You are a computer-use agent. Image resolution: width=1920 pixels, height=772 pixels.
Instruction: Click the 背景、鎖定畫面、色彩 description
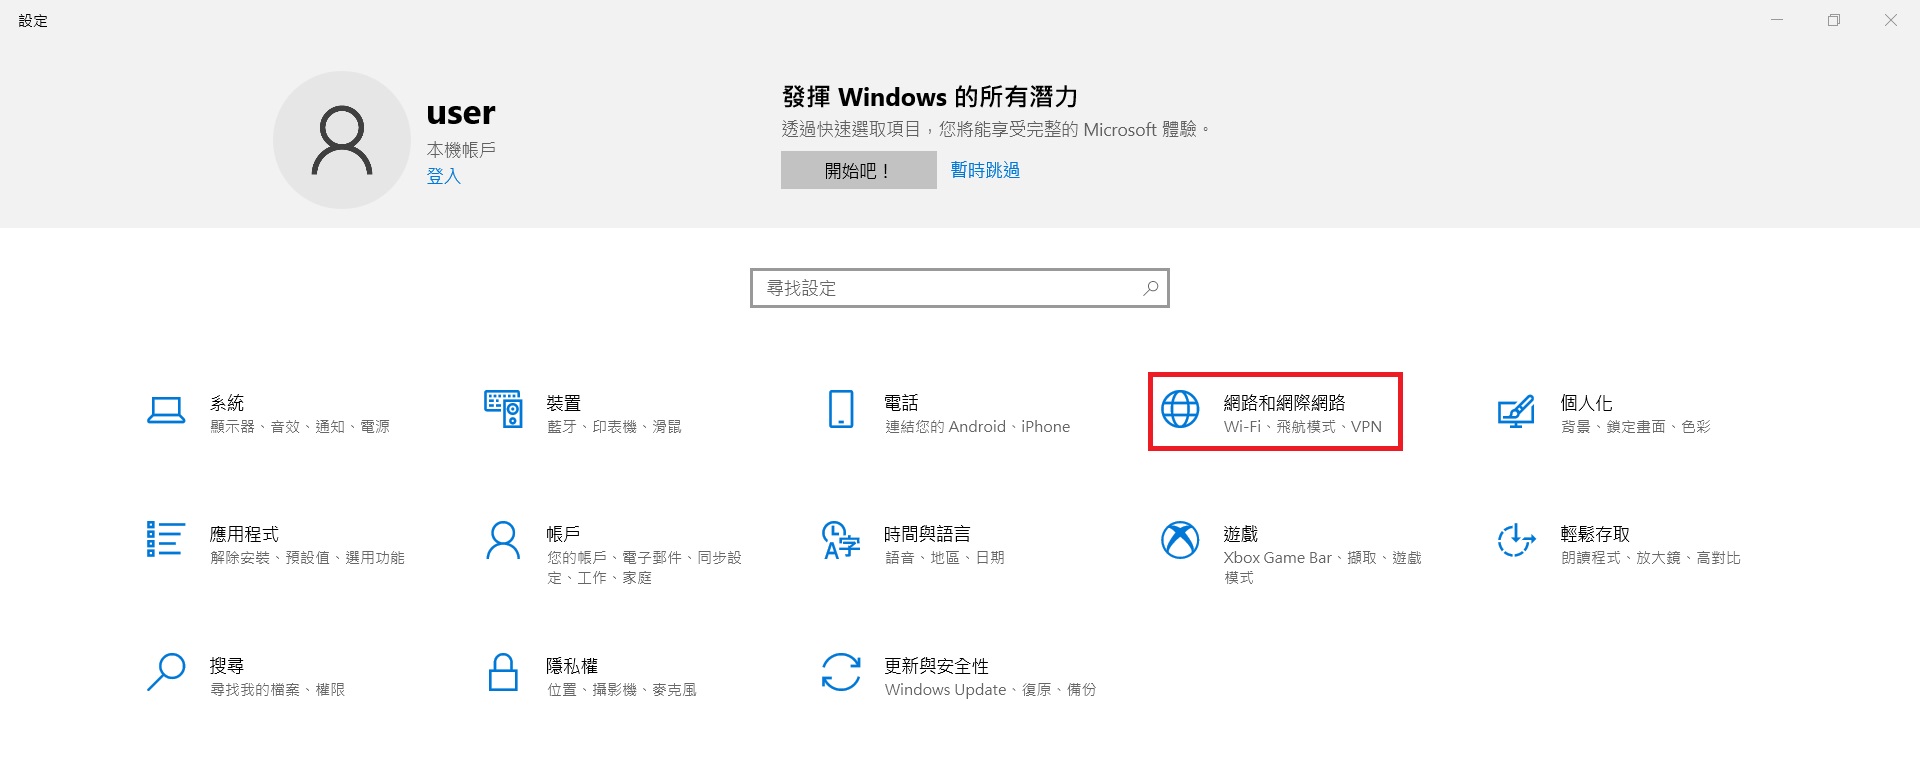(1636, 427)
